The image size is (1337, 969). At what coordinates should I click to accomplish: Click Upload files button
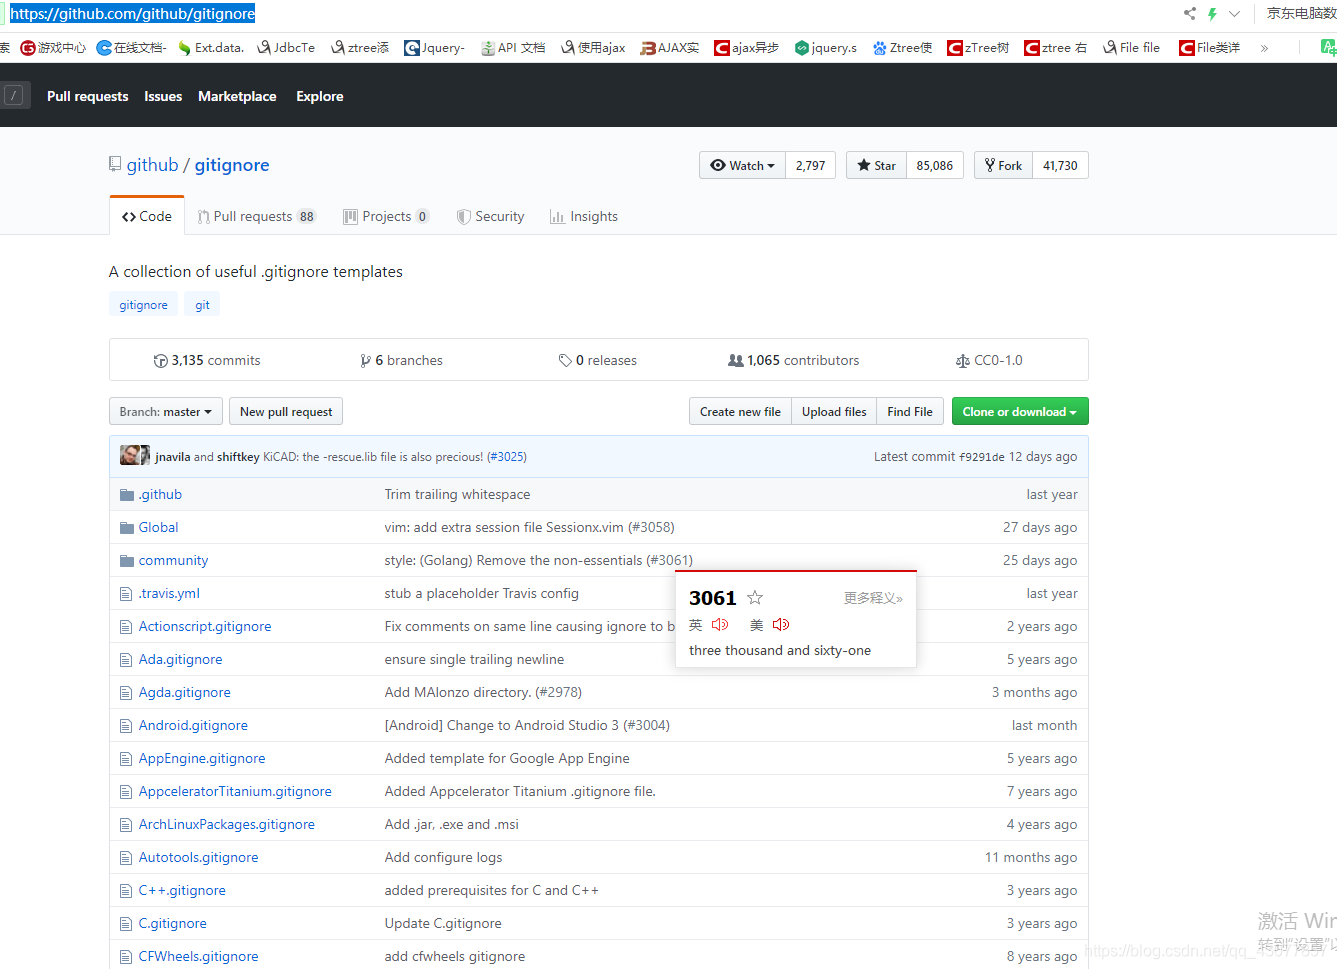(834, 411)
